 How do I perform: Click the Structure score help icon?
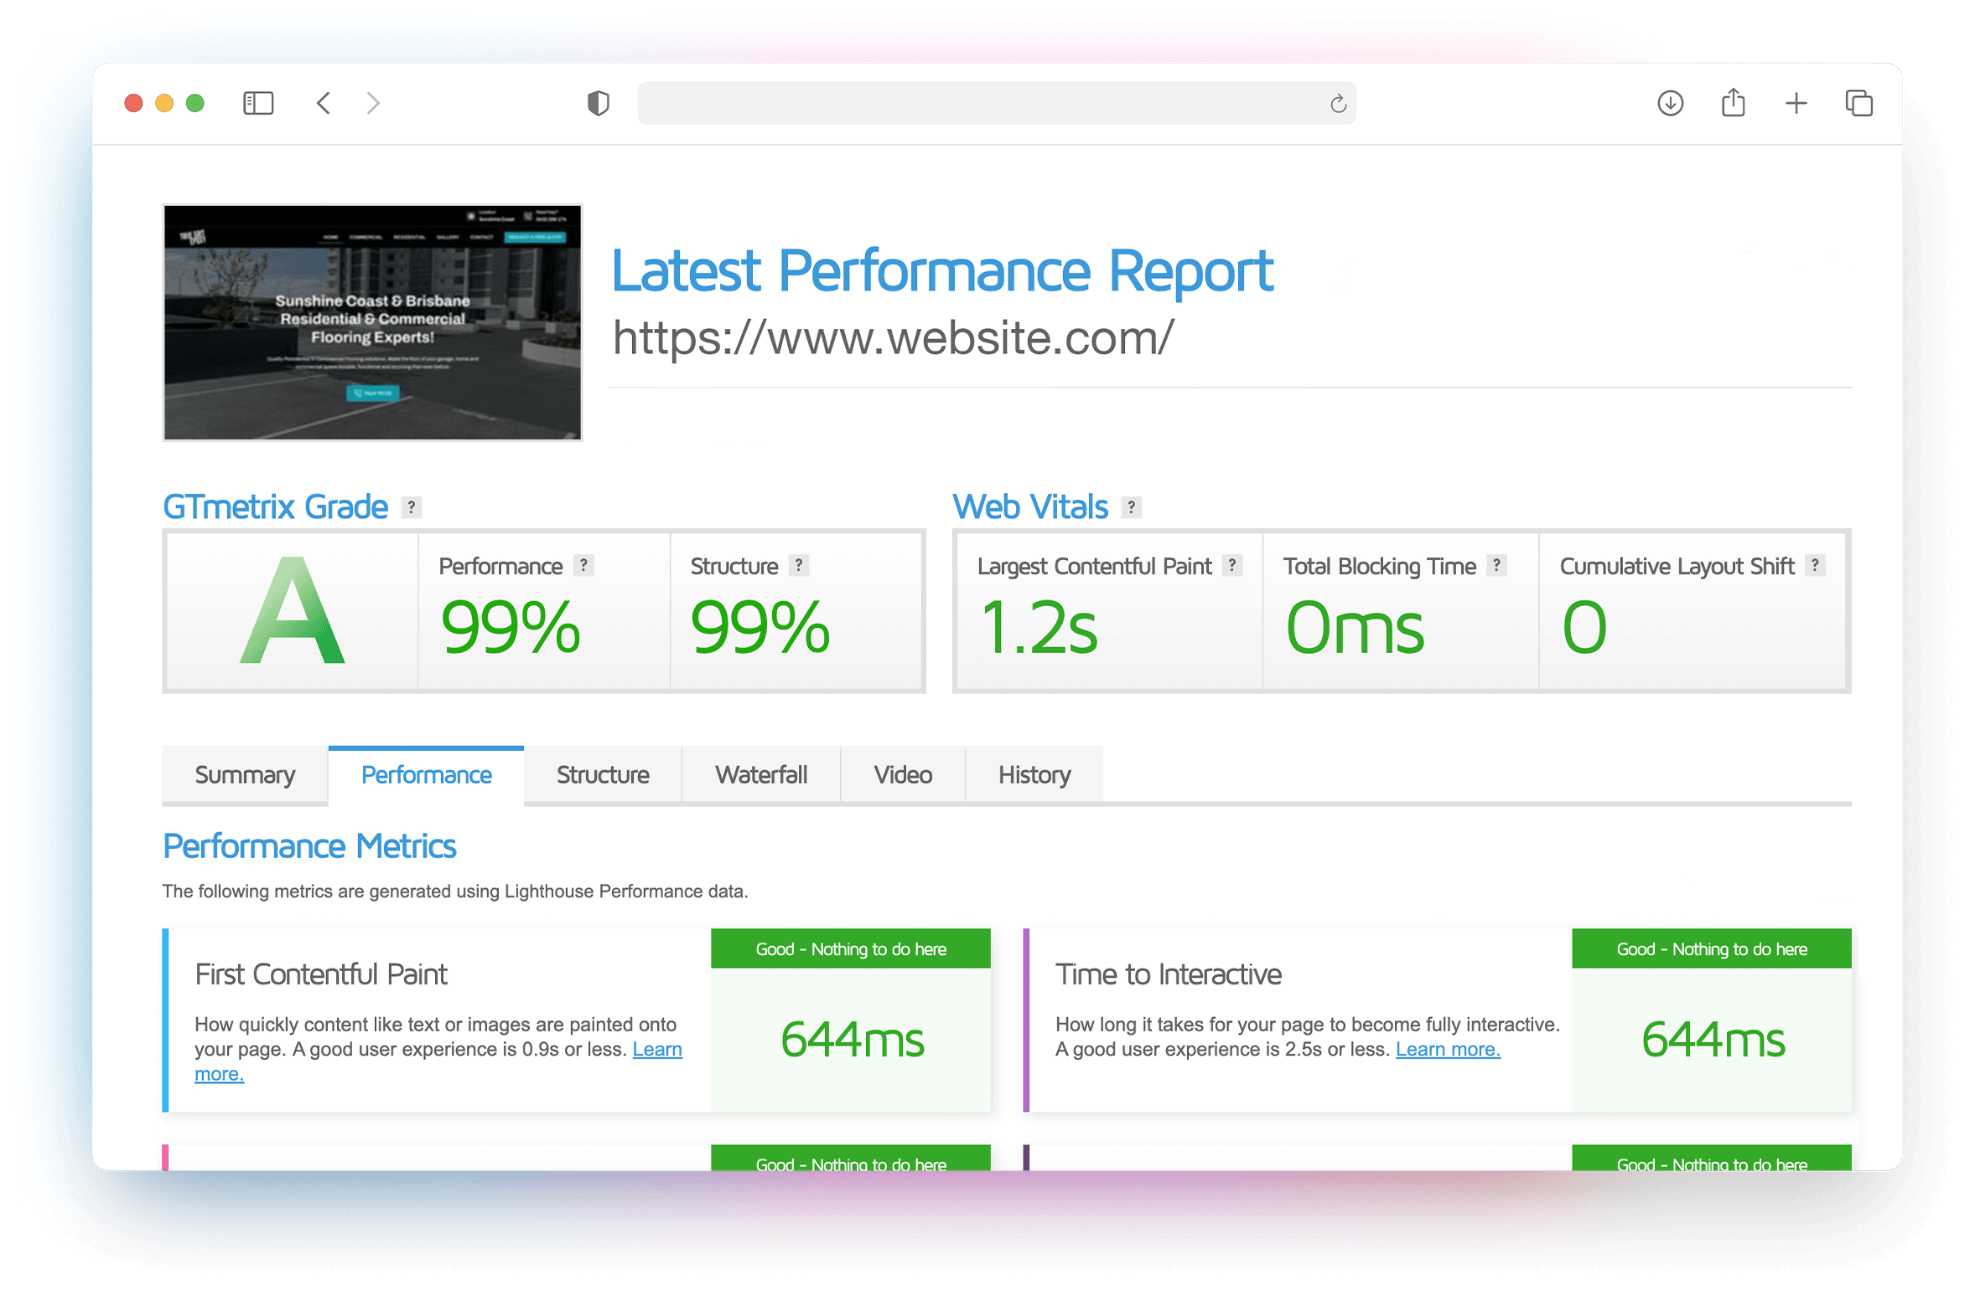[x=798, y=566]
